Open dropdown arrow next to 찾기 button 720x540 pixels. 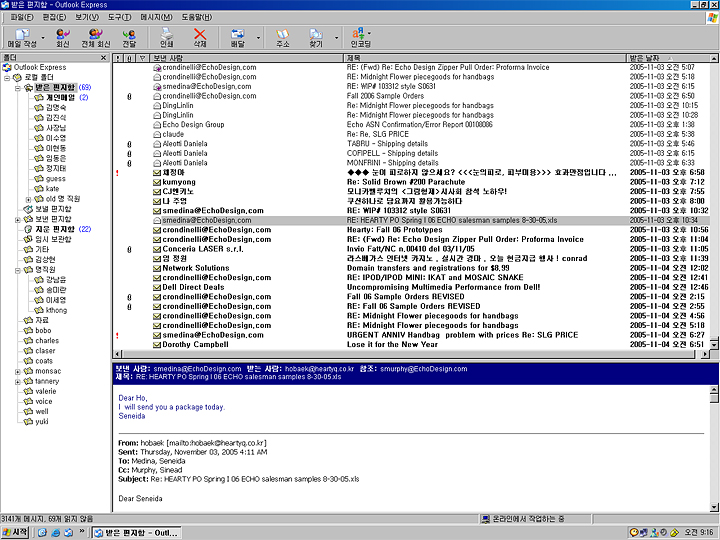[337, 38]
